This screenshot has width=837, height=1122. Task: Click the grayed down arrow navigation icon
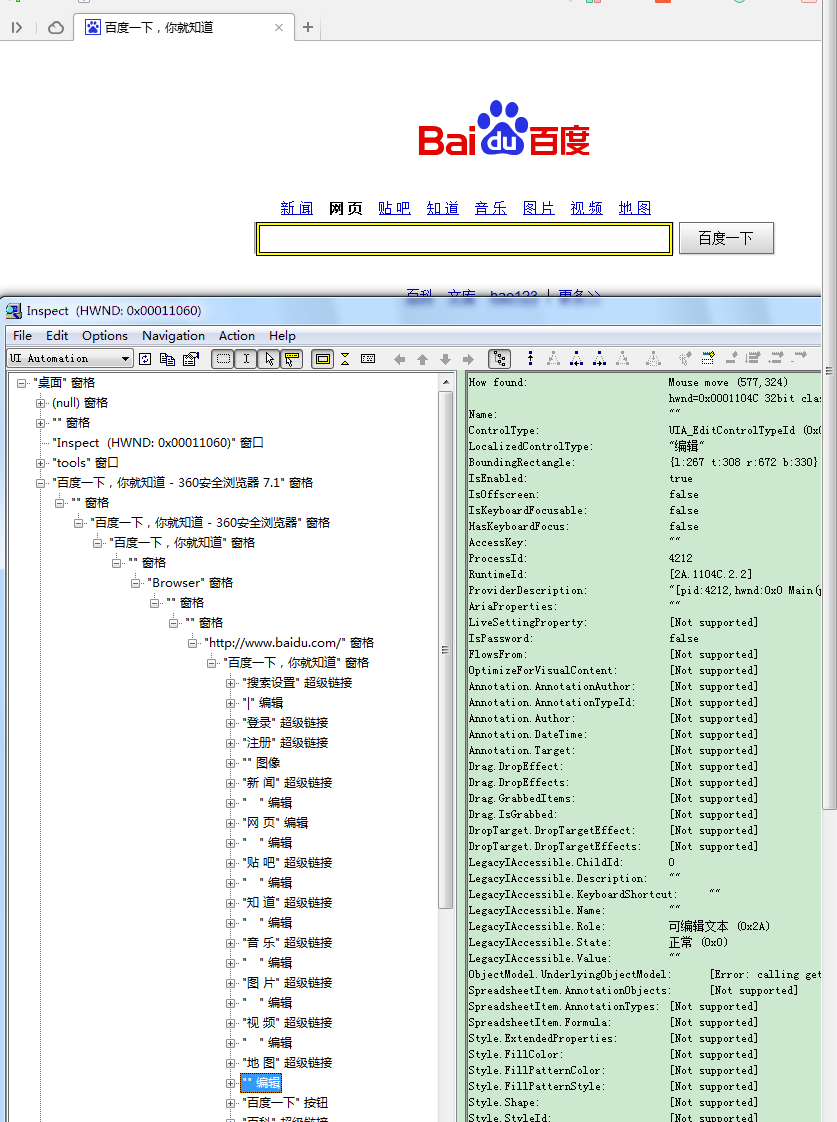[x=446, y=359]
